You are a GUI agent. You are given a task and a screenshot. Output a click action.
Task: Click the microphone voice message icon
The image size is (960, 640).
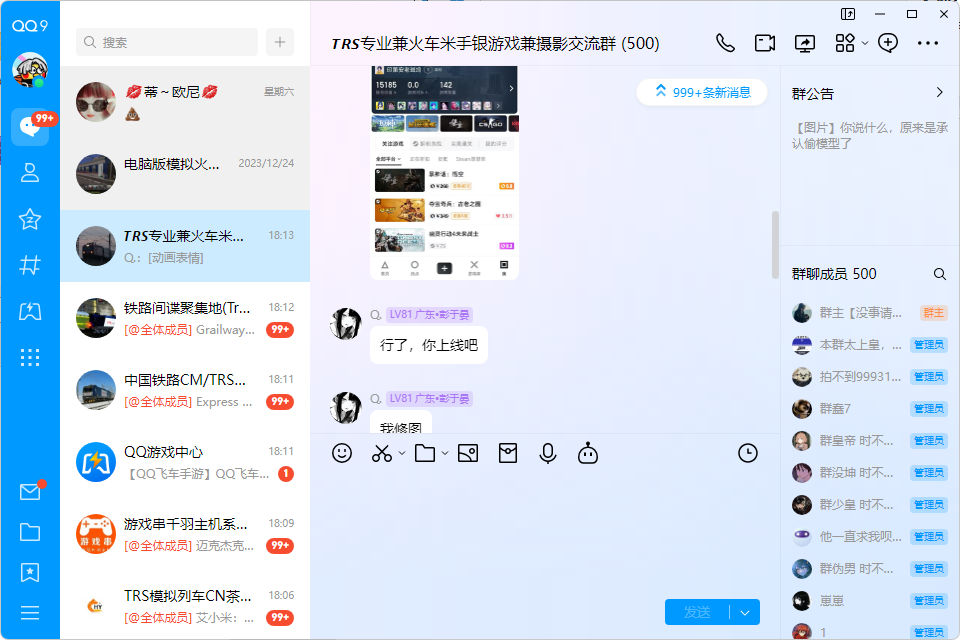[x=548, y=453]
